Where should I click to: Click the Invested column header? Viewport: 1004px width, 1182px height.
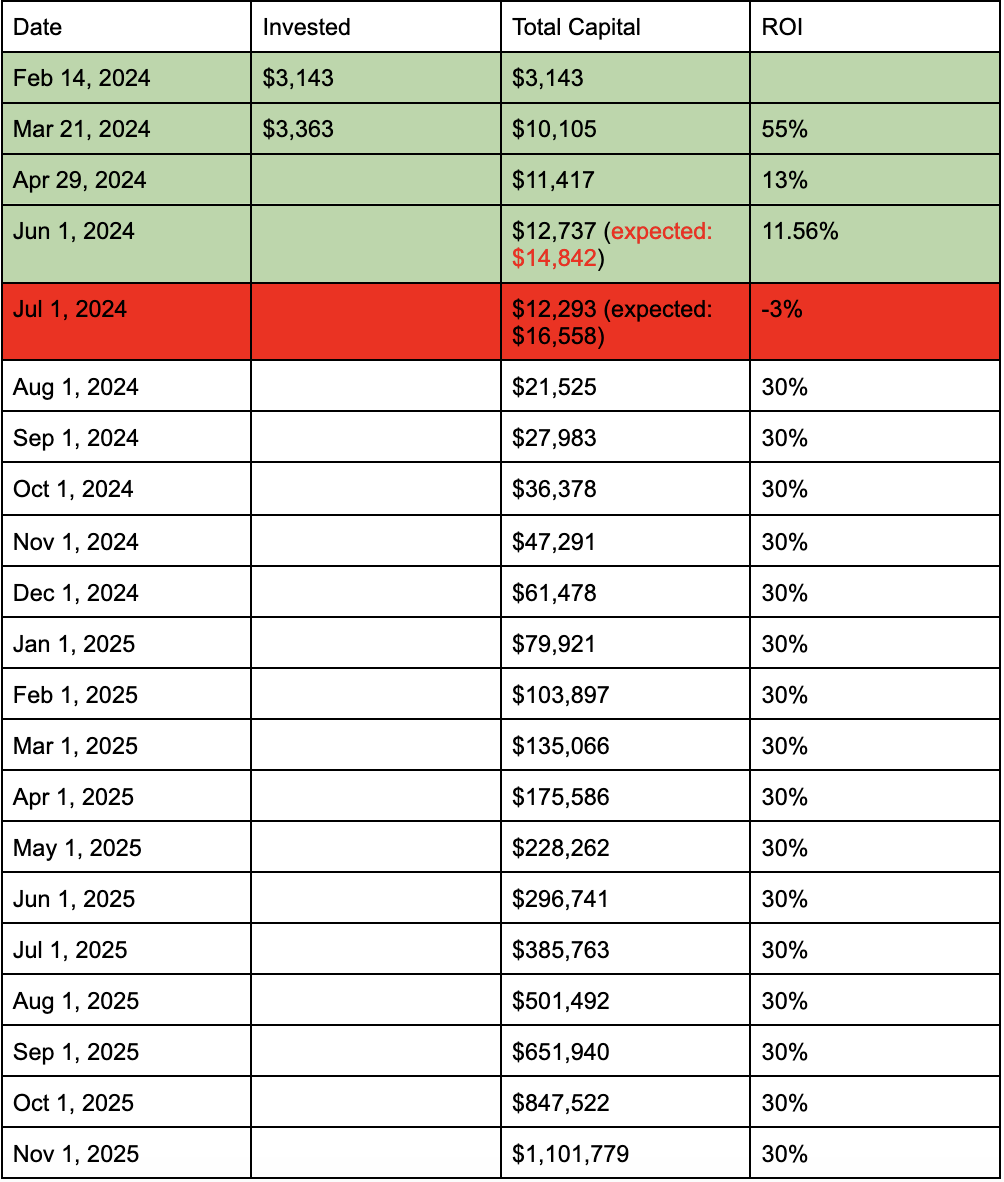tap(376, 27)
